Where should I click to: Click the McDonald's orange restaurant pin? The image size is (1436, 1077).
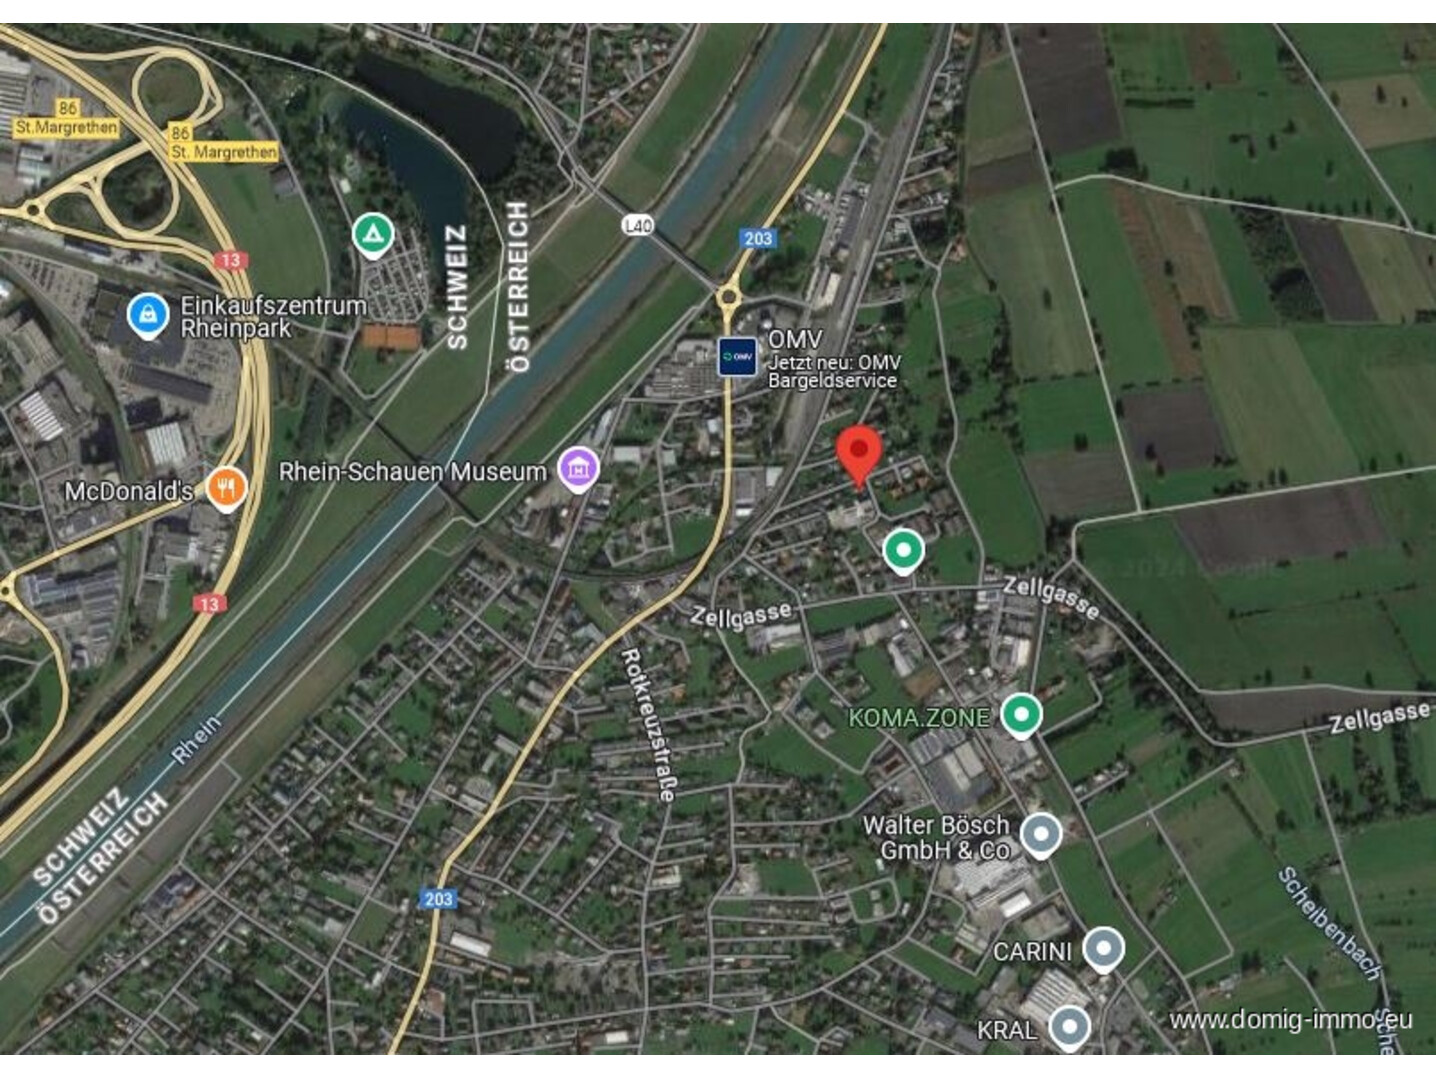click(226, 488)
